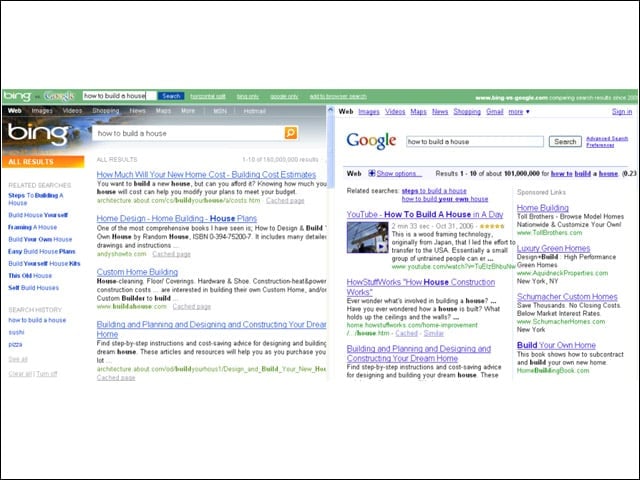Open Gmail link

(x=495, y=111)
